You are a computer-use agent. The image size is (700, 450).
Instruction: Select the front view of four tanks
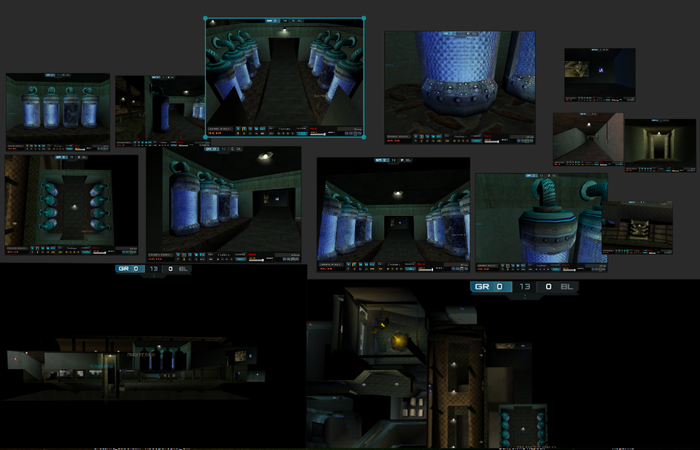(x=58, y=110)
